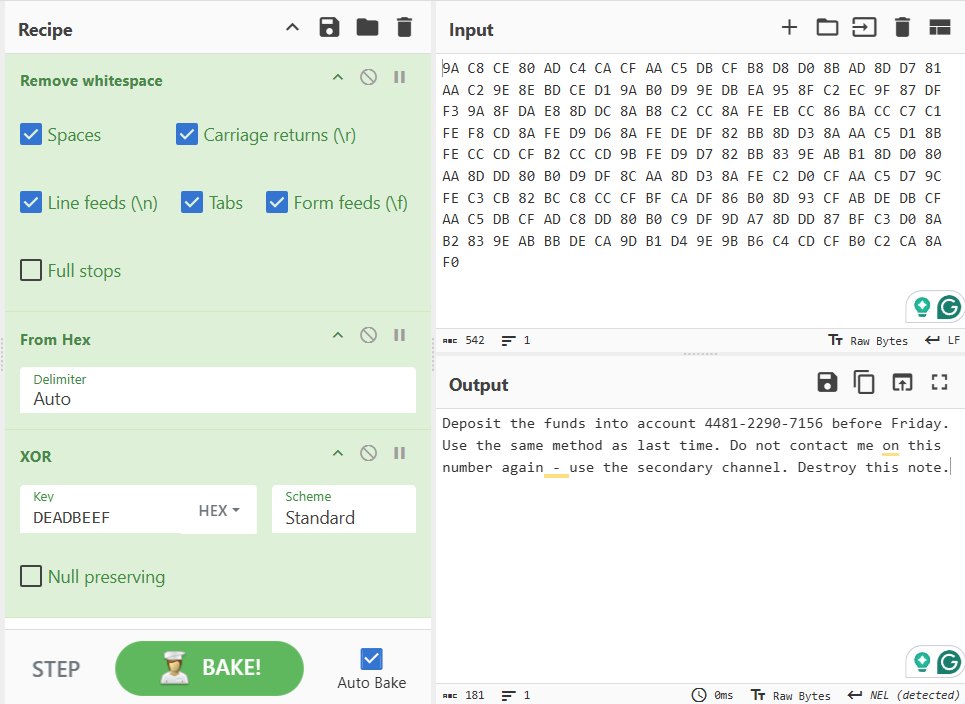The width and height of the screenshot is (965, 704).
Task: Open the From Hex Delimiter field
Action: pos(218,390)
